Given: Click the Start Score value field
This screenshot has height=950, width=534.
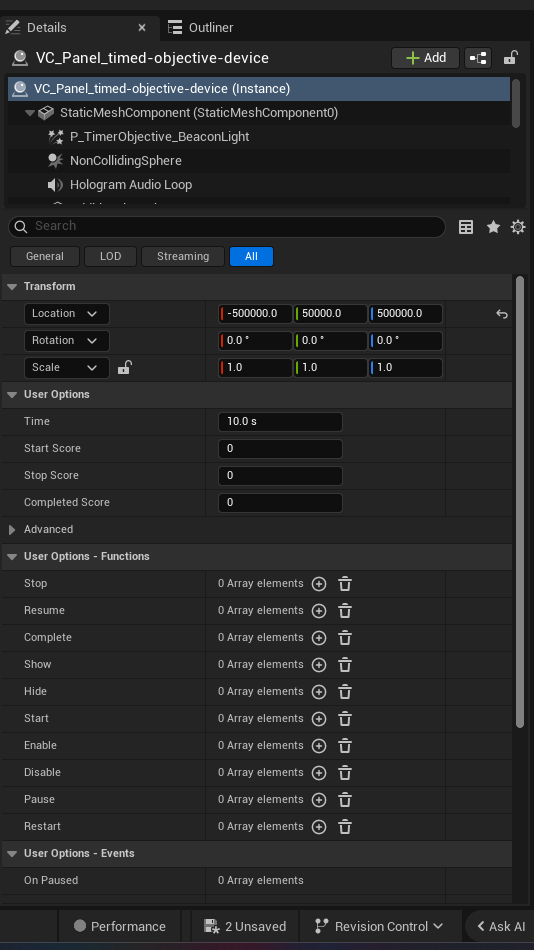Looking at the screenshot, I should [280, 449].
